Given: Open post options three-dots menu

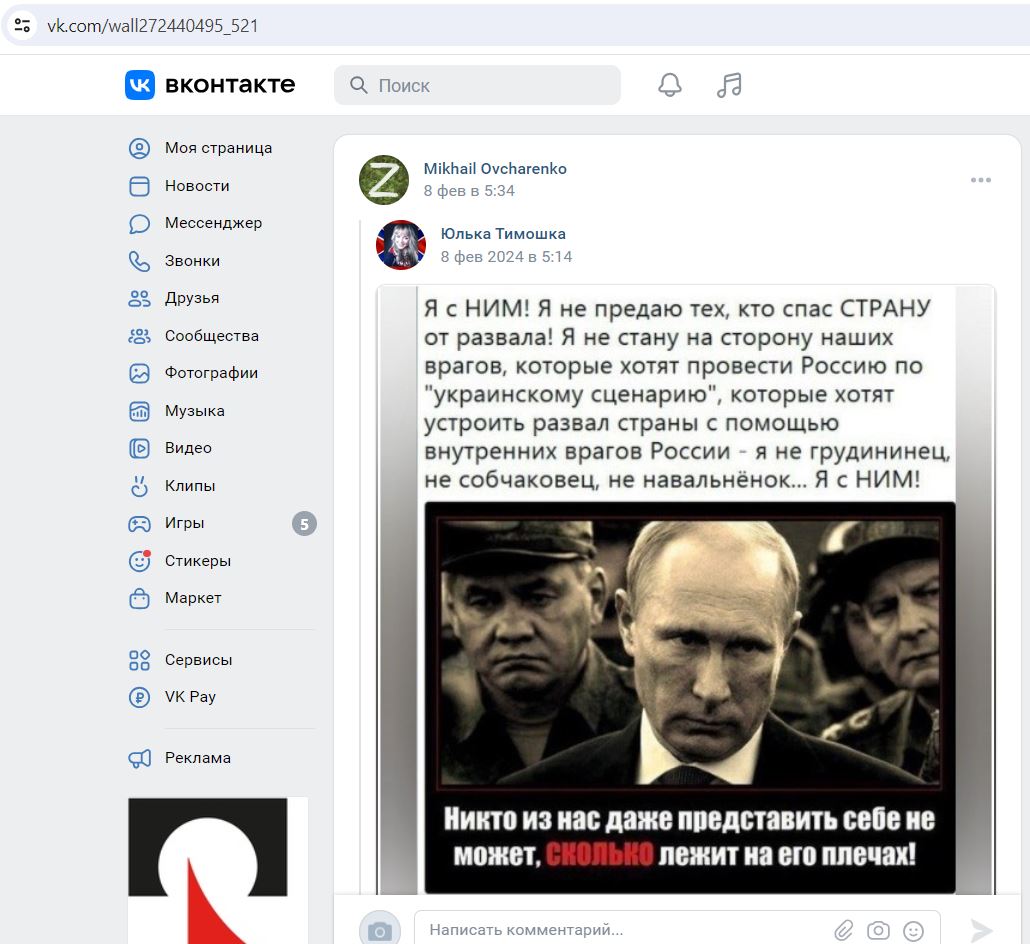Looking at the screenshot, I should coord(981,180).
